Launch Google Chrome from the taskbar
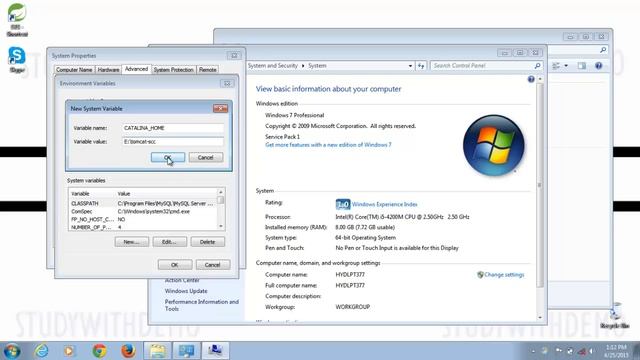 pos(99,351)
